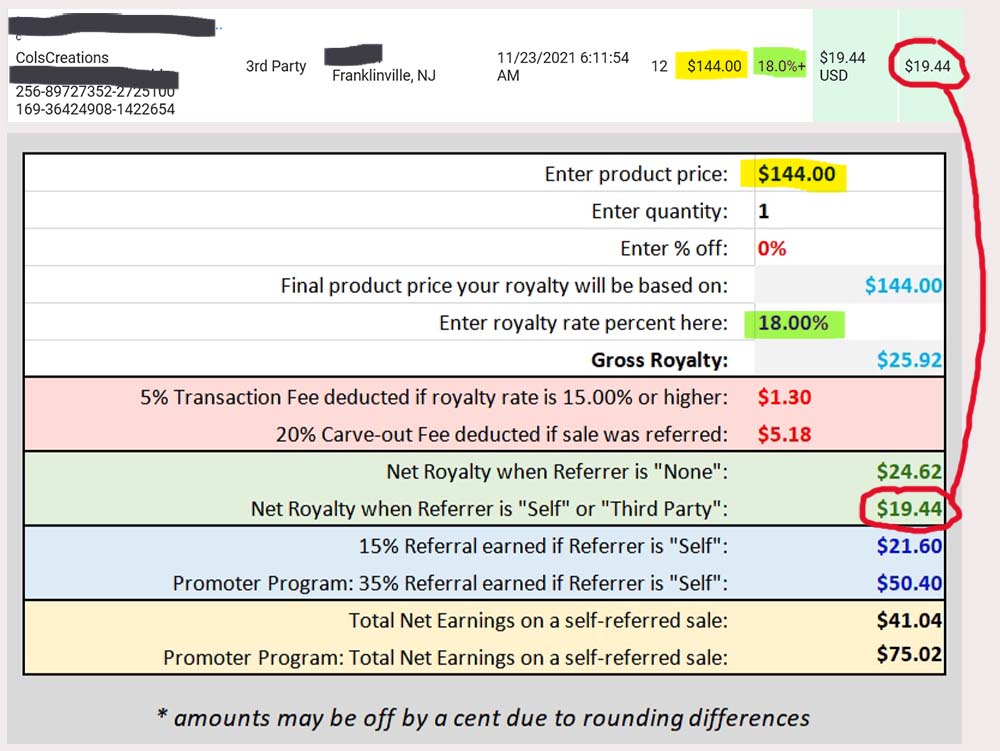Select Promoter Program total $75.02

point(909,654)
